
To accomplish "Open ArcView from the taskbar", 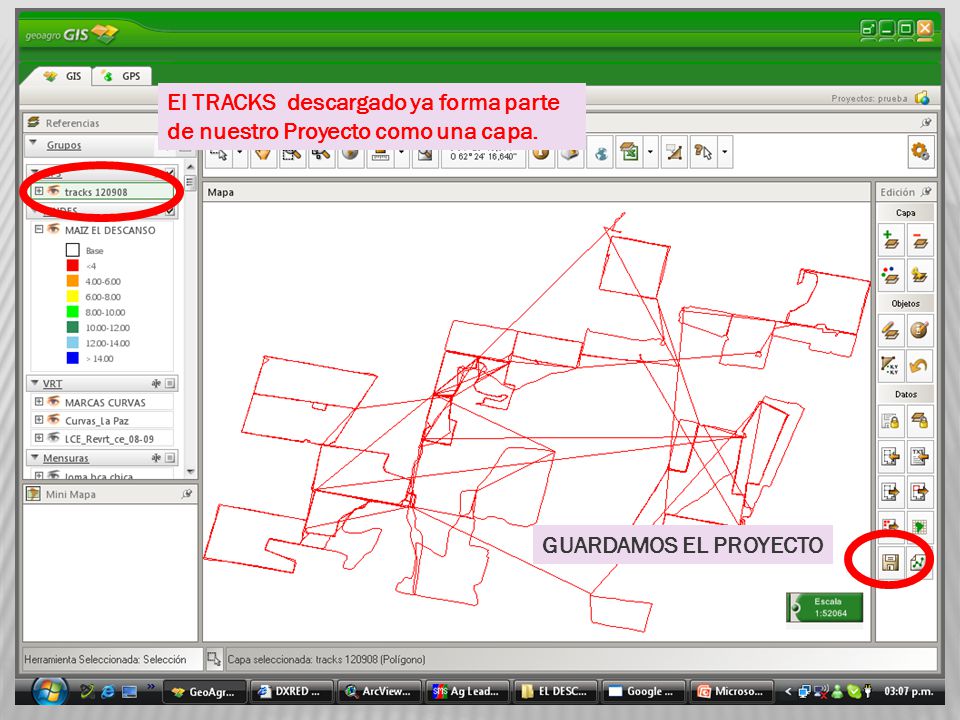I will (379, 691).
